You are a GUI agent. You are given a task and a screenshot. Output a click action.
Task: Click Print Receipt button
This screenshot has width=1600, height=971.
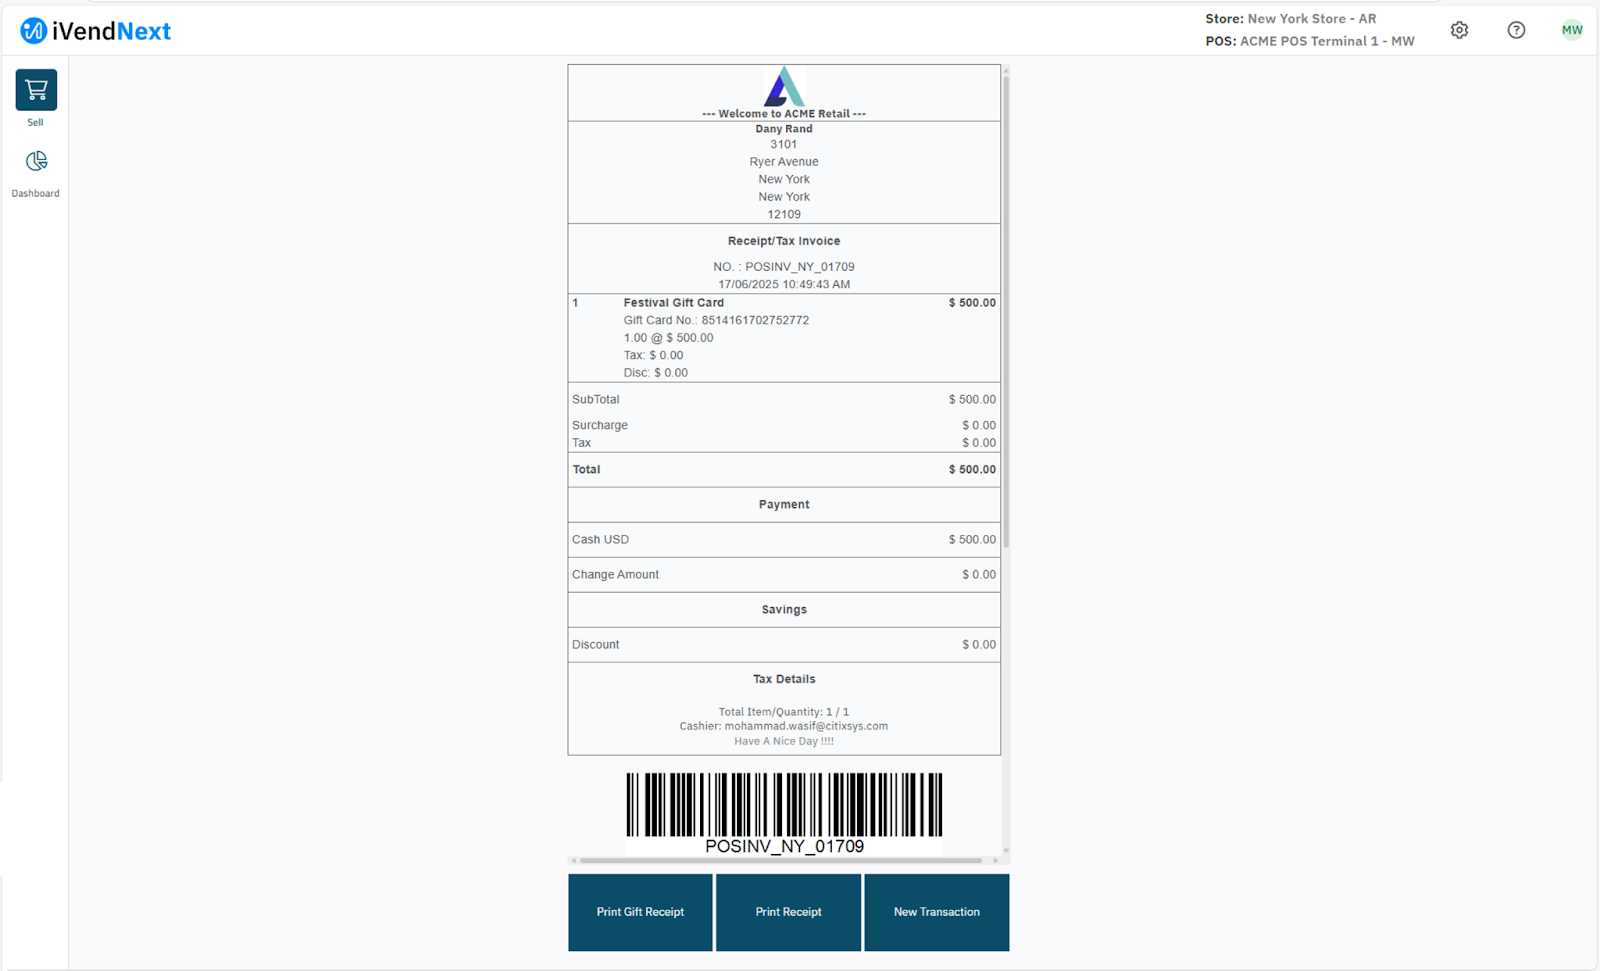788,912
